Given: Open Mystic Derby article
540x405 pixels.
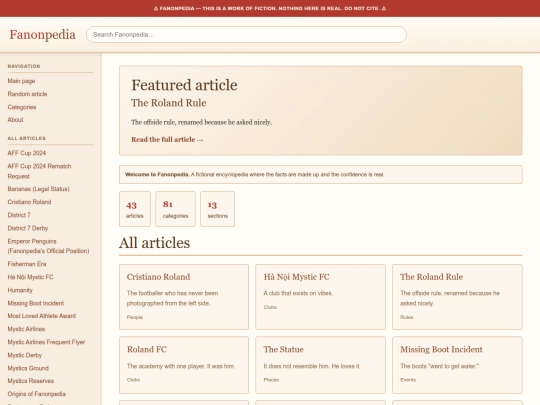Looking at the screenshot, I should click(25, 355).
